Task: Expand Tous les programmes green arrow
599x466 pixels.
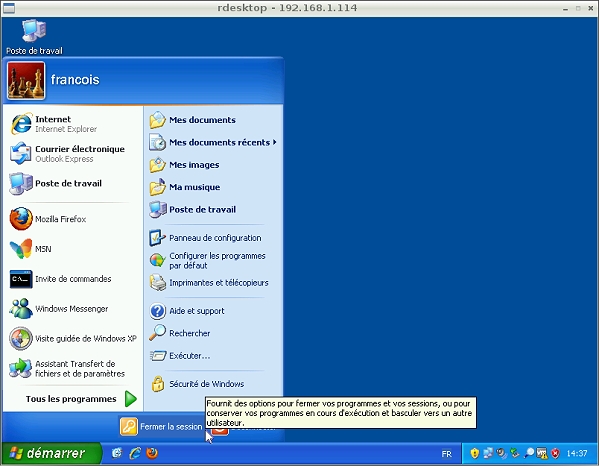Action: coord(131,399)
